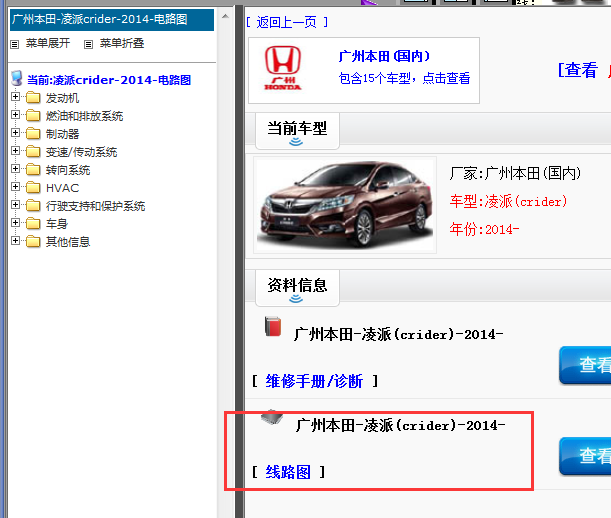The height and width of the screenshot is (518, 611).
Task: Expand the 其他信息 tree node
Action: point(16,240)
